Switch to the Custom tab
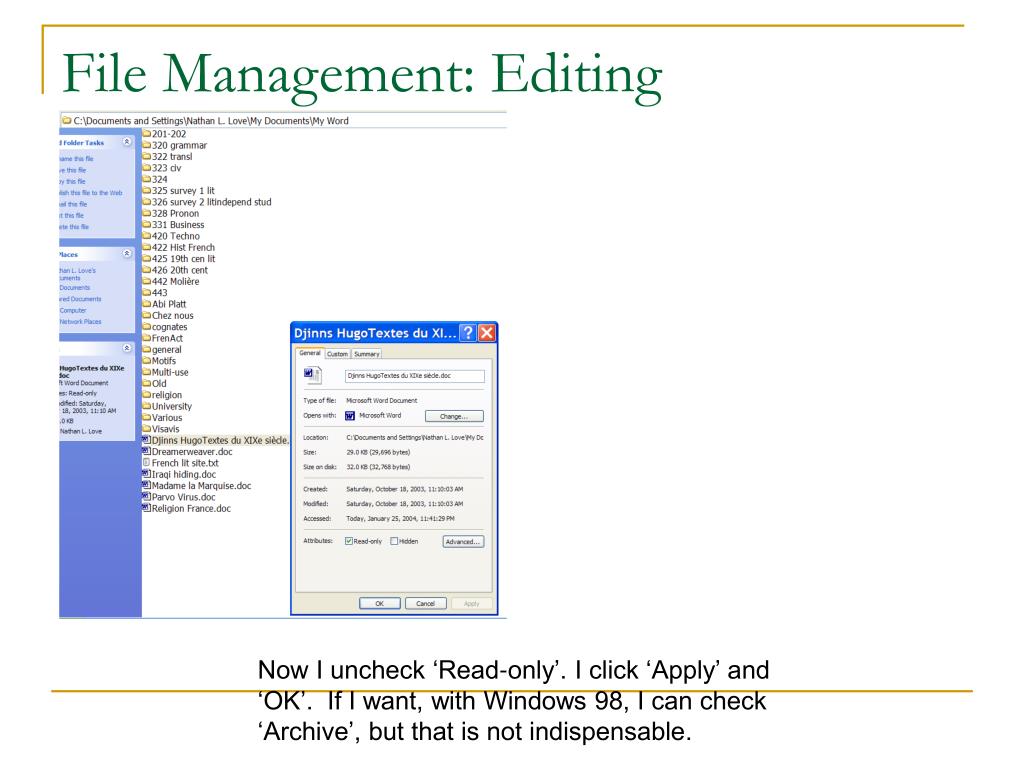Image resolution: width=1024 pixels, height=768 pixels. 338,354
